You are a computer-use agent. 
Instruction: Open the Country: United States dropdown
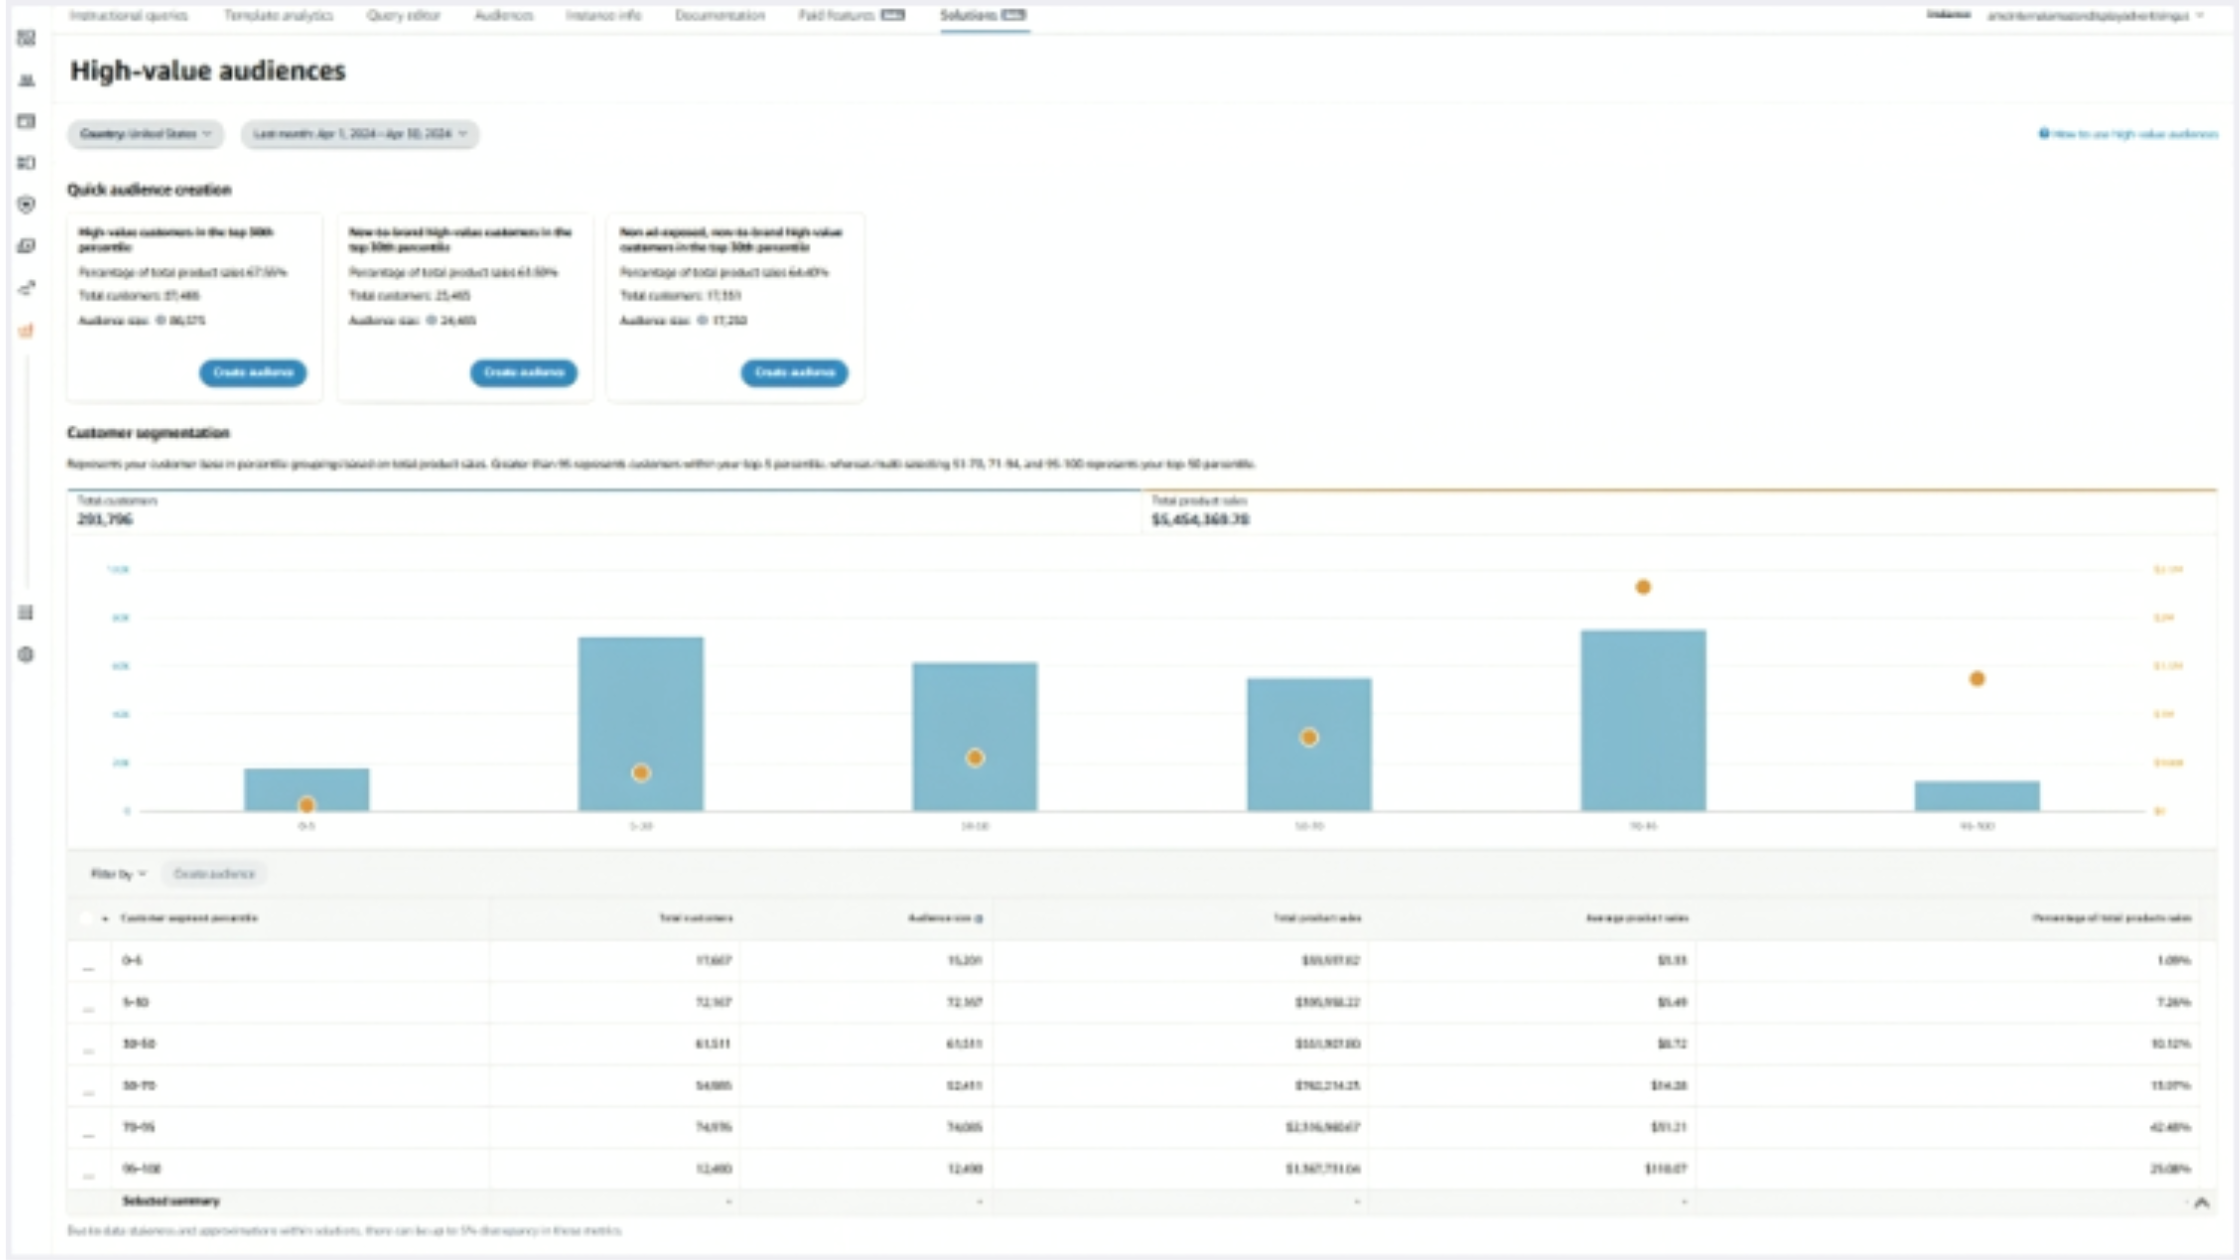pos(147,134)
